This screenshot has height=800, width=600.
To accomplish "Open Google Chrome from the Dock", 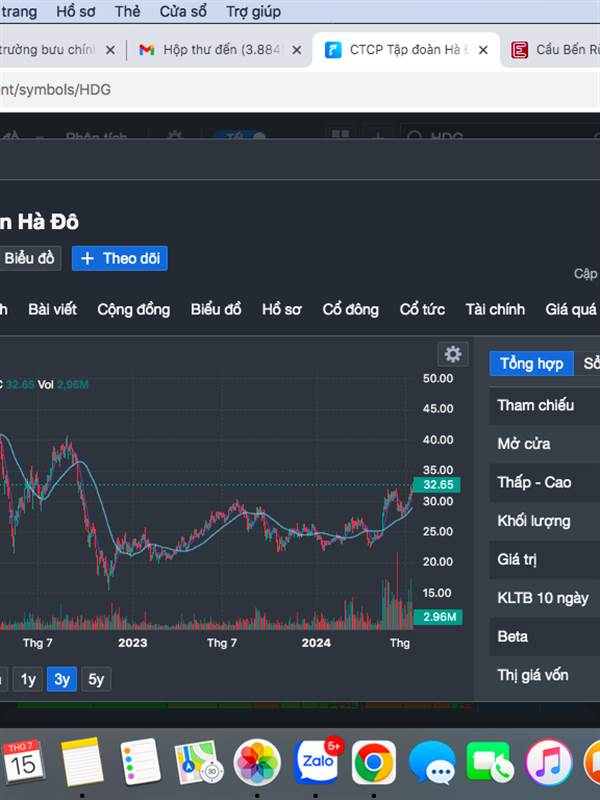I will (374, 762).
